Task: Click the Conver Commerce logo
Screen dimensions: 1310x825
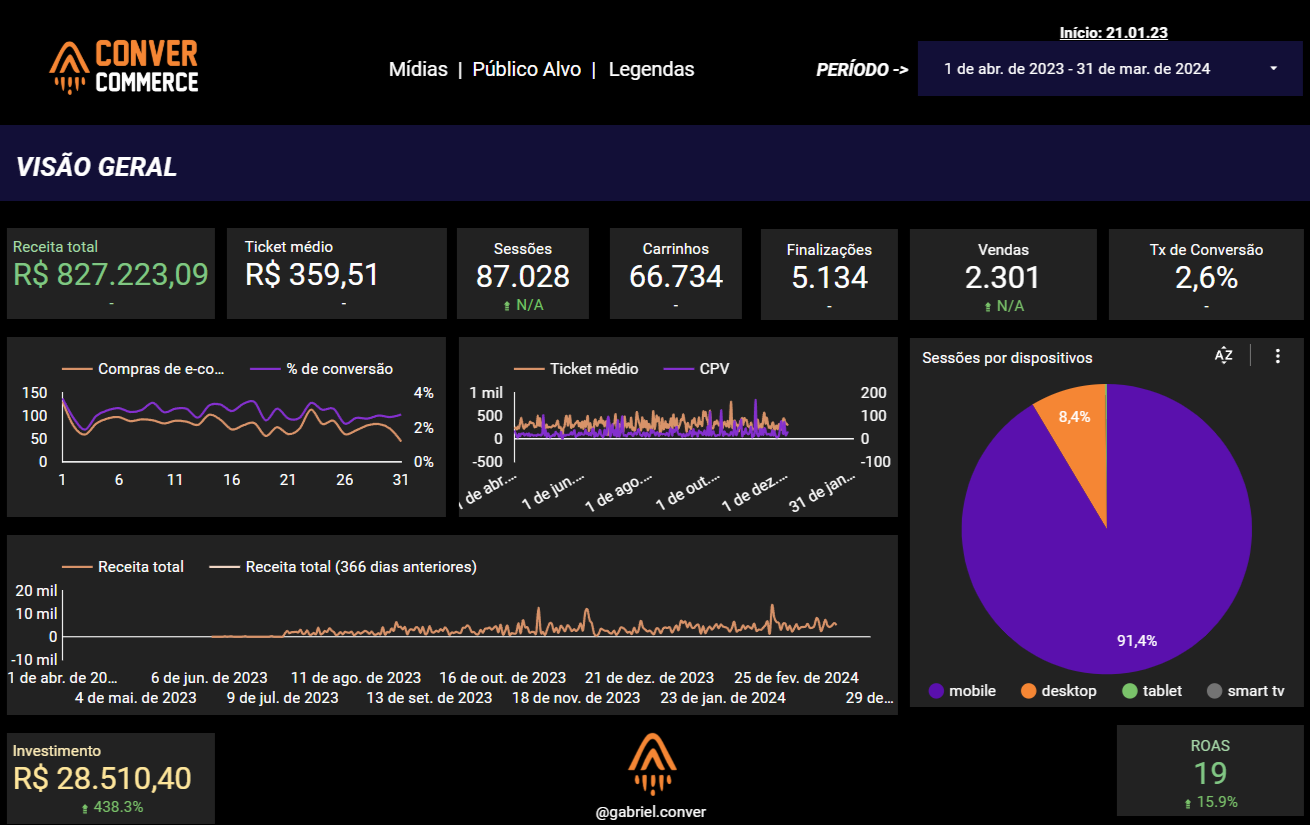Action: 124,67
